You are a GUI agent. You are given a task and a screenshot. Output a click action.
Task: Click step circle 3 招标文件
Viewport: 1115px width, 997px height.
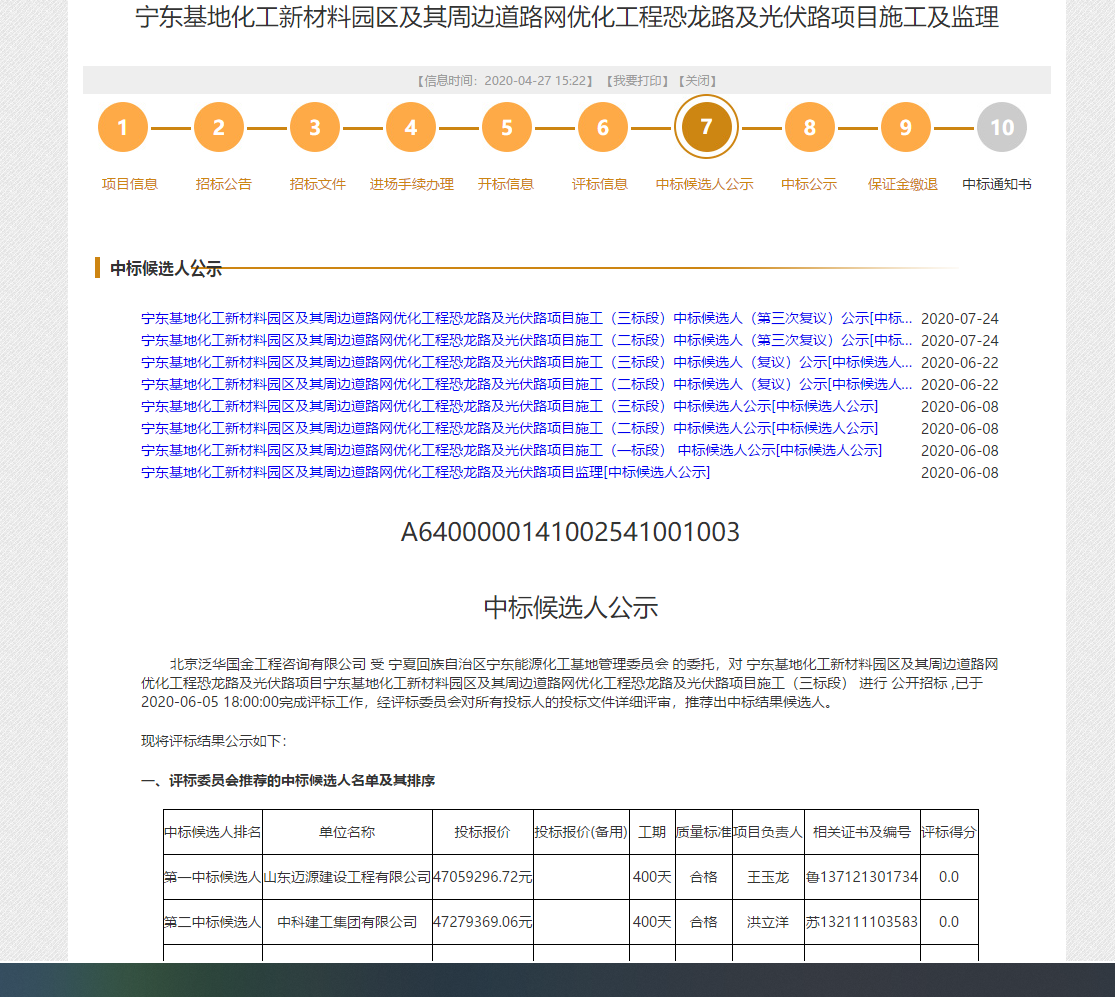click(x=315, y=127)
